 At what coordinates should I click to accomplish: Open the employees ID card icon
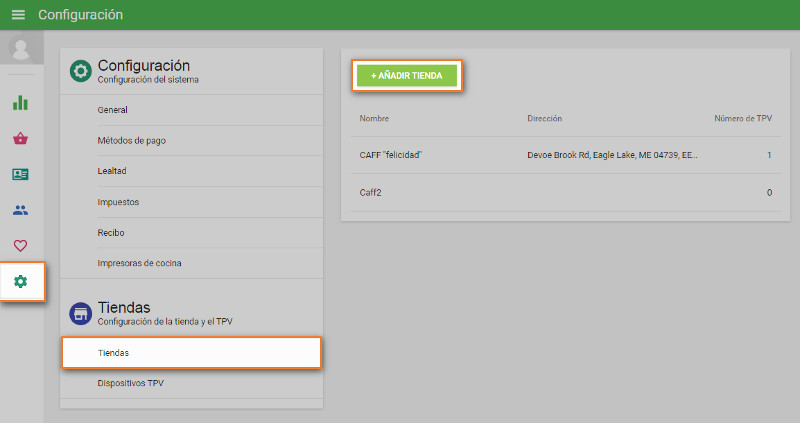[x=20, y=174]
